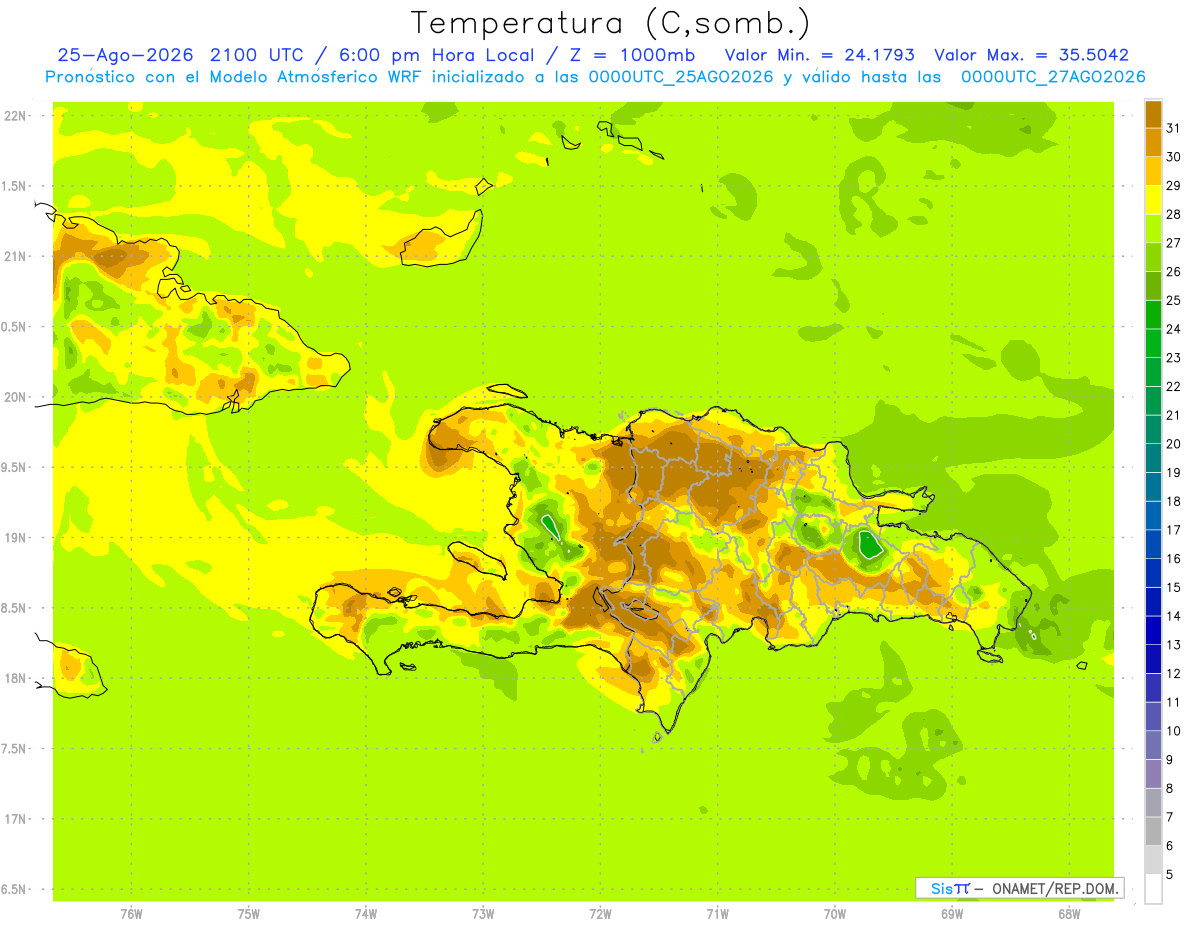This screenshot has height=927, width=1200.
Task: Click the 19N latitude label
Action: [x=15, y=538]
